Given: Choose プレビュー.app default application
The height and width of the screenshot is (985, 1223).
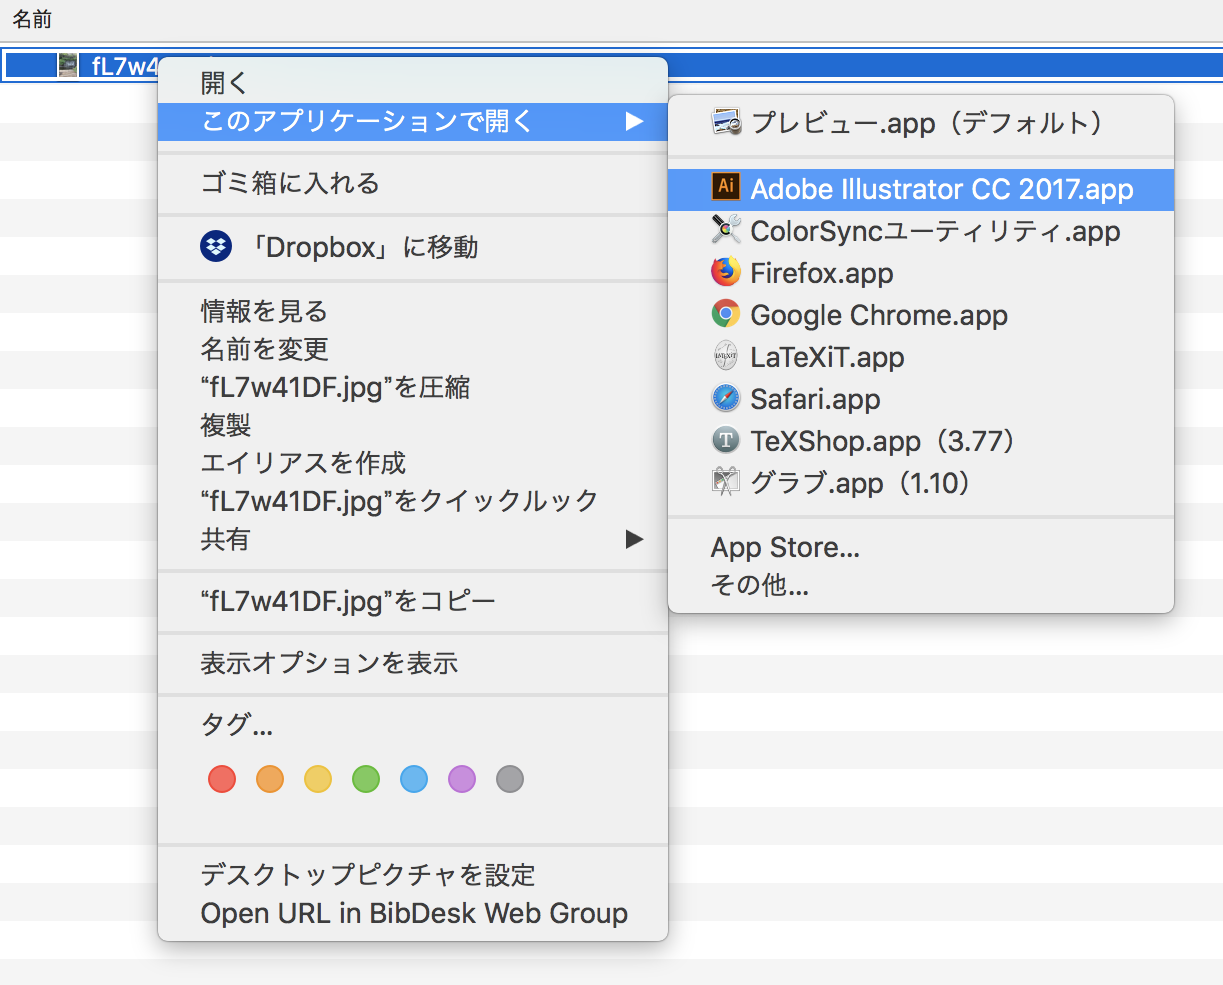Looking at the screenshot, I should [x=926, y=123].
